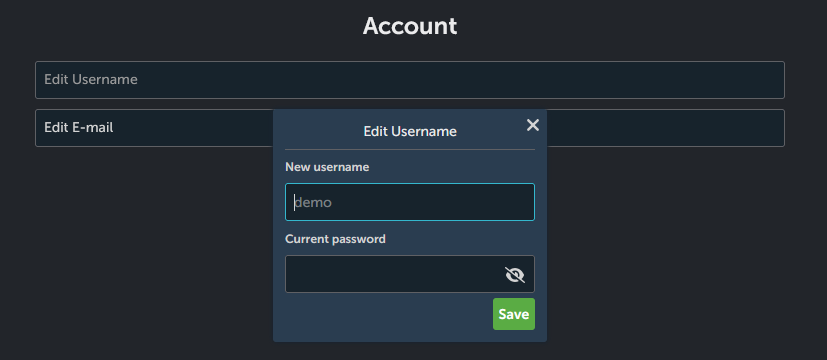Screen dimensions: 827x360
Task: Click the Current password field
Action: (x=410, y=274)
